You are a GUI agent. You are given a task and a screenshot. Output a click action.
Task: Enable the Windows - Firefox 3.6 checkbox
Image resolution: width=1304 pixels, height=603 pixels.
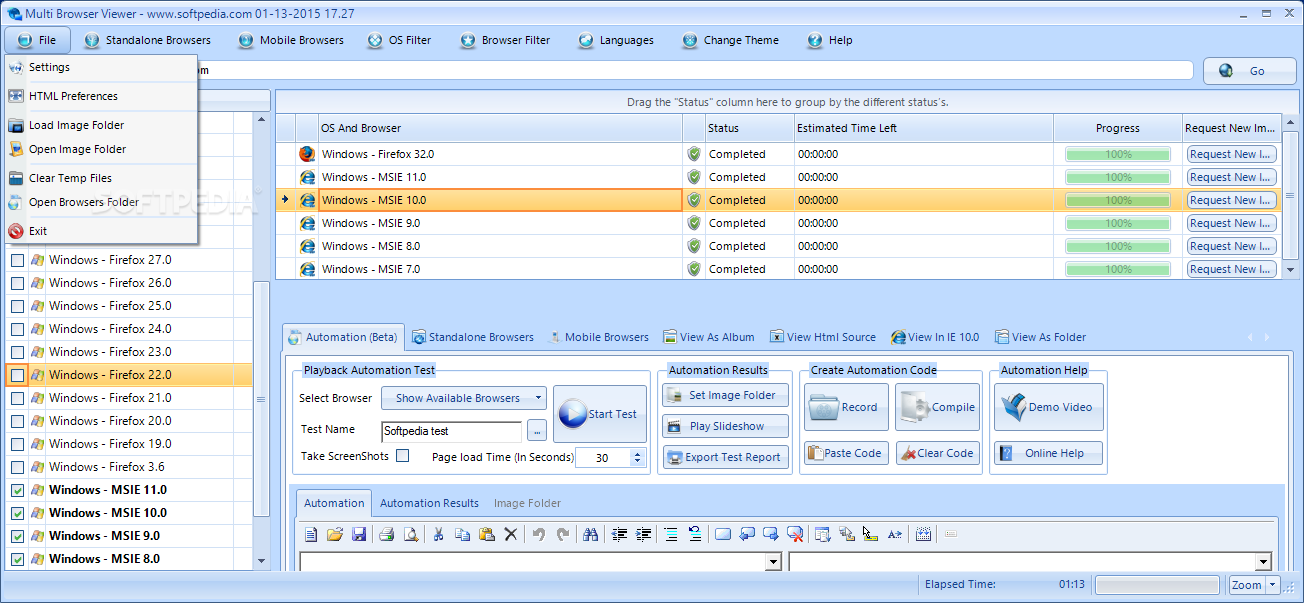(x=17, y=467)
